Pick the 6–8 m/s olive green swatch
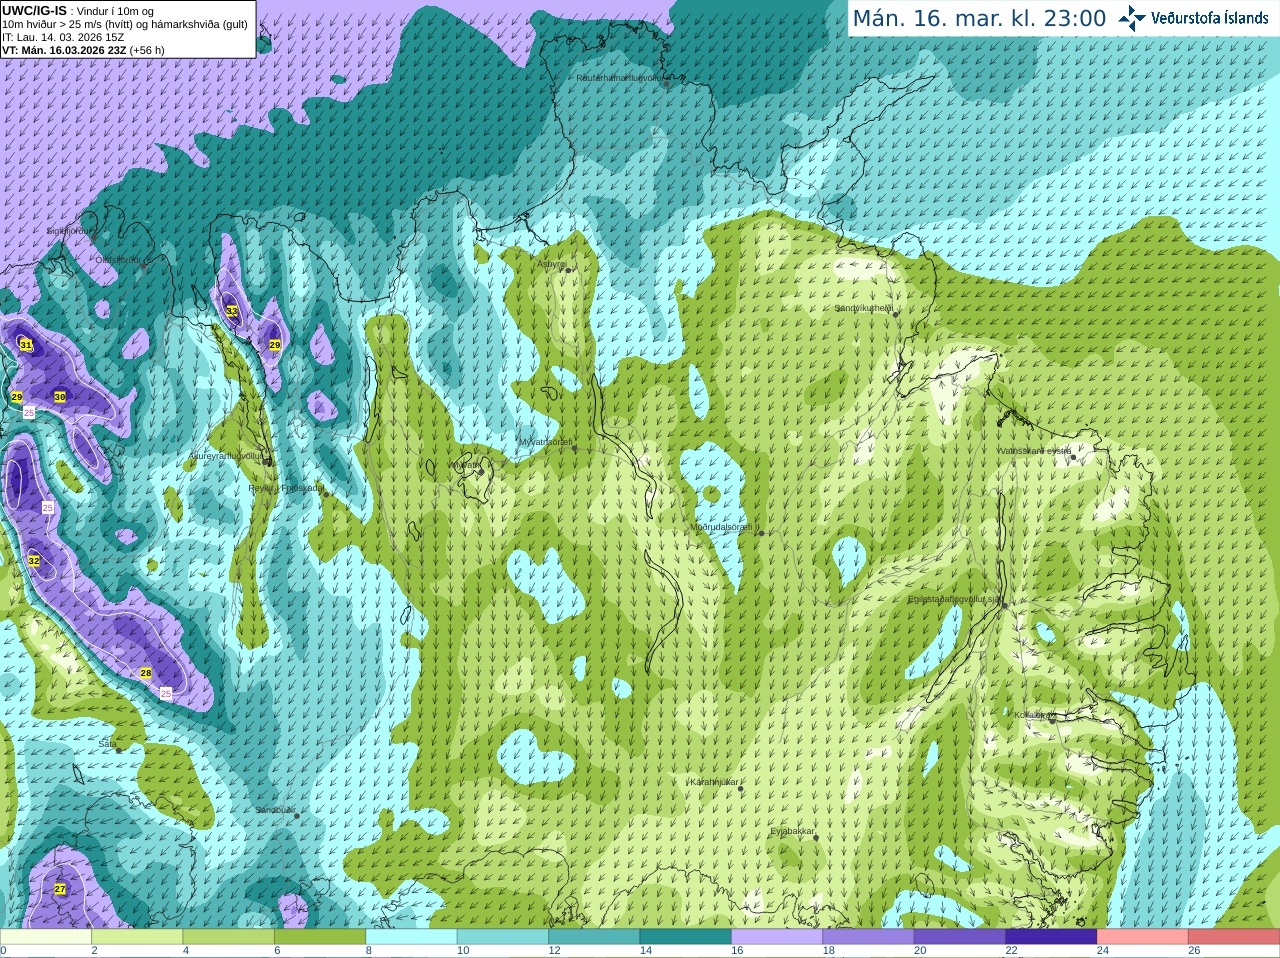The width and height of the screenshot is (1280, 958). pyautogui.click(x=320, y=937)
